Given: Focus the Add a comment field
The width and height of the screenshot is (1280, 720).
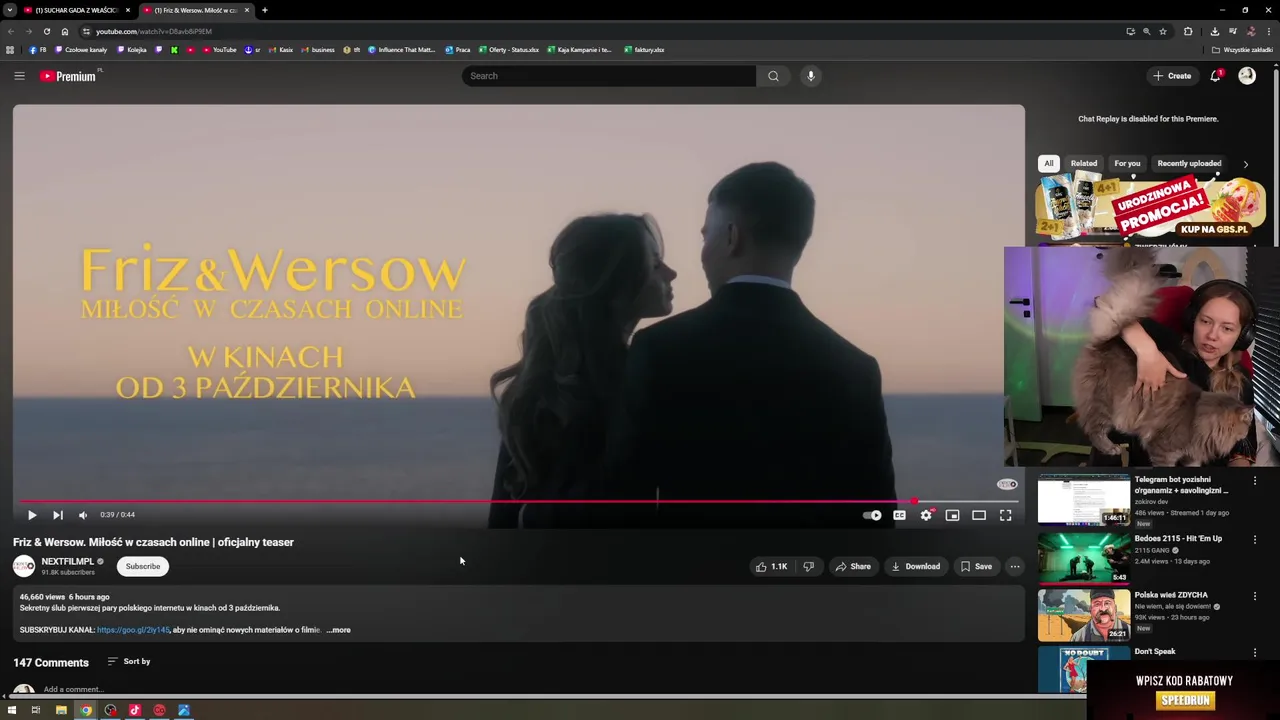Looking at the screenshot, I should (73, 689).
